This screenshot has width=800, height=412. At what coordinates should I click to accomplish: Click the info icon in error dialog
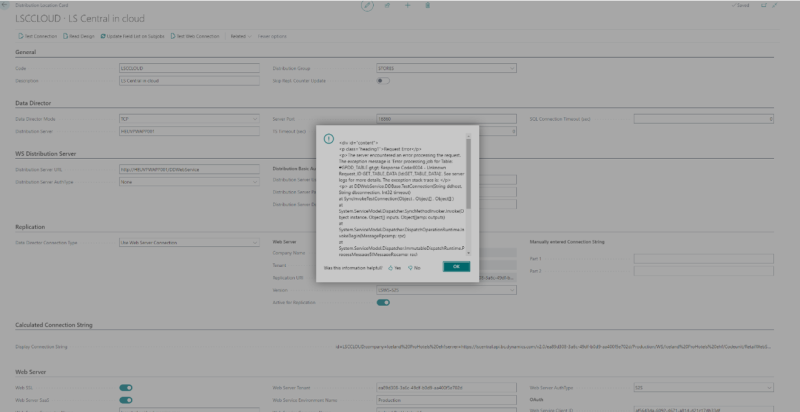pyautogui.click(x=329, y=139)
